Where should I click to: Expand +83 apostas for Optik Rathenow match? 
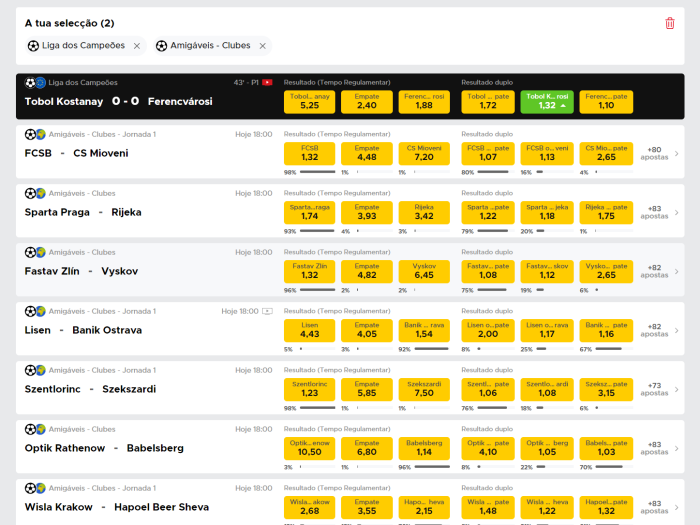(x=659, y=448)
